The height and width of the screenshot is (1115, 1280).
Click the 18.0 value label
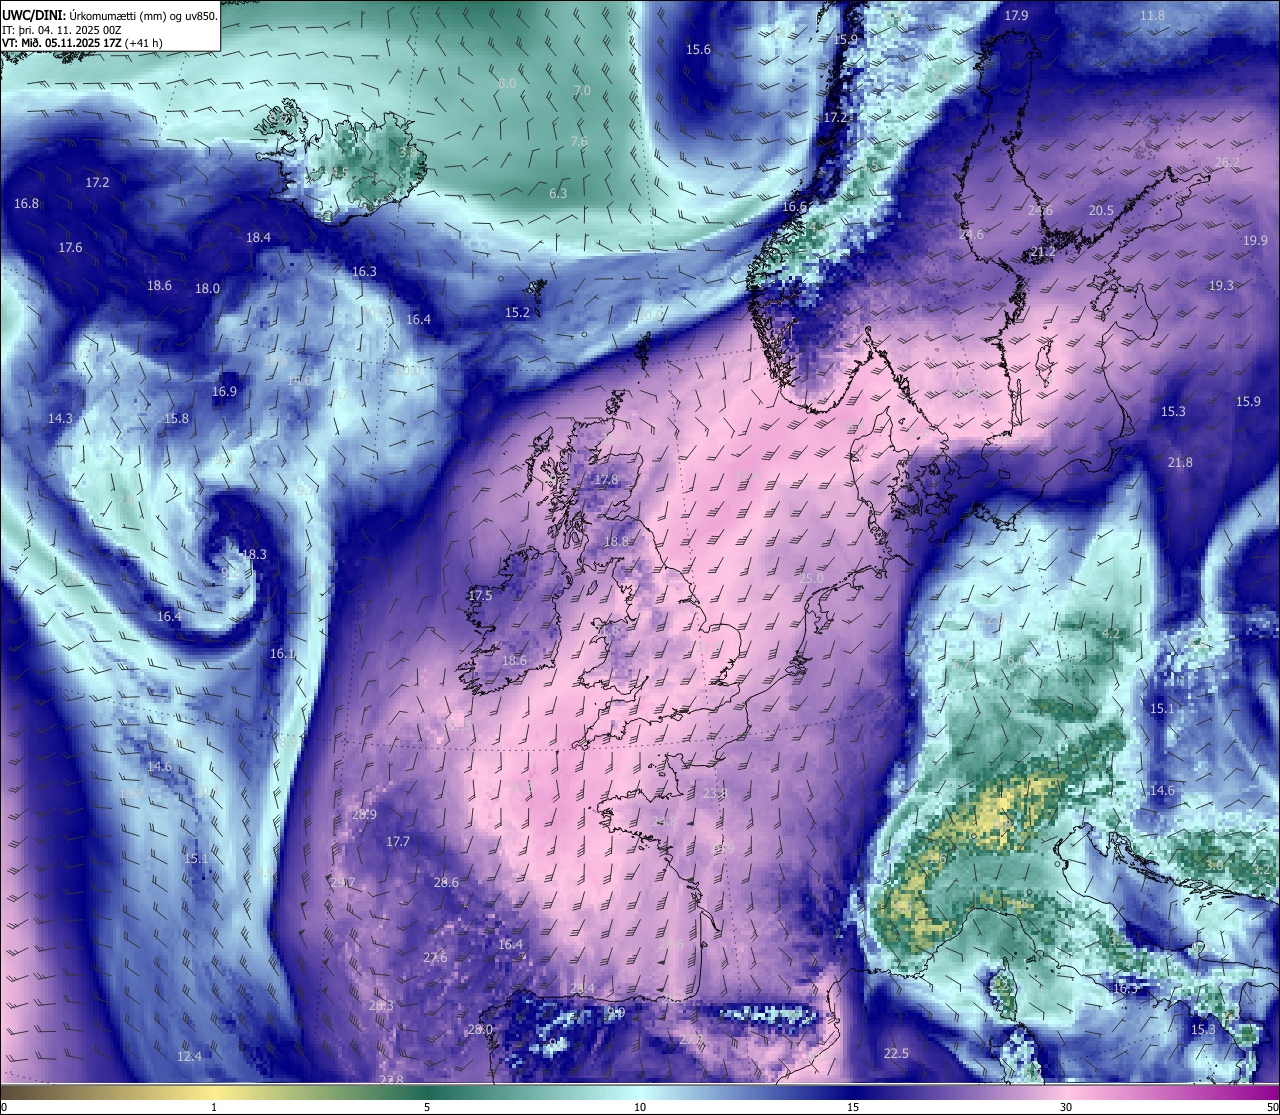[207, 288]
